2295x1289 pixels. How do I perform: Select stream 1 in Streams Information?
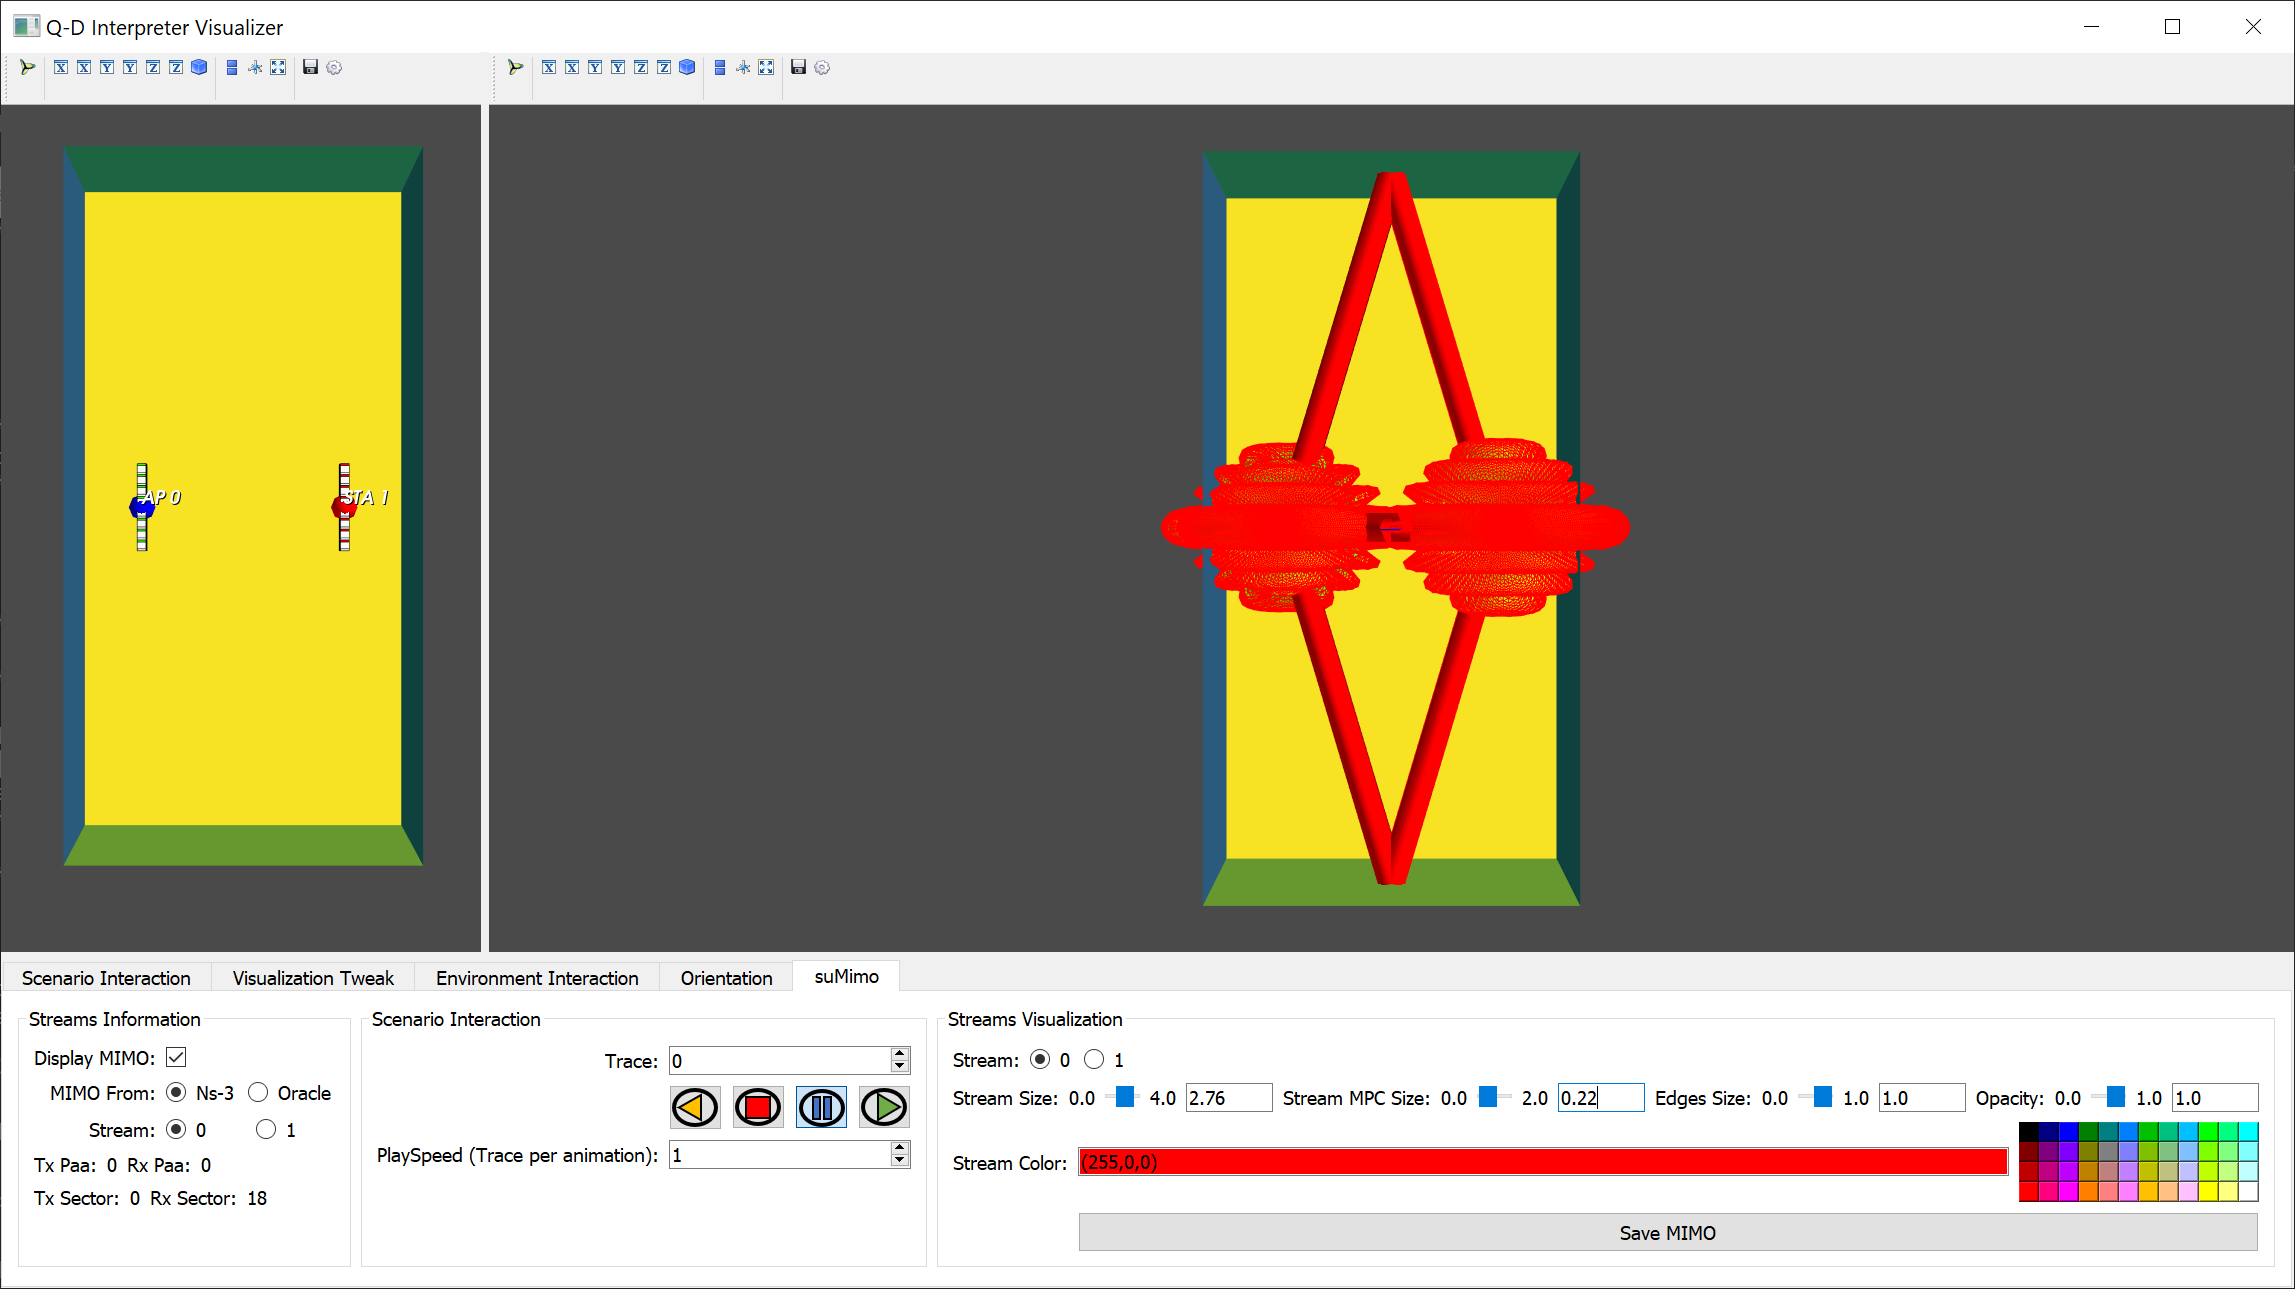266,1129
